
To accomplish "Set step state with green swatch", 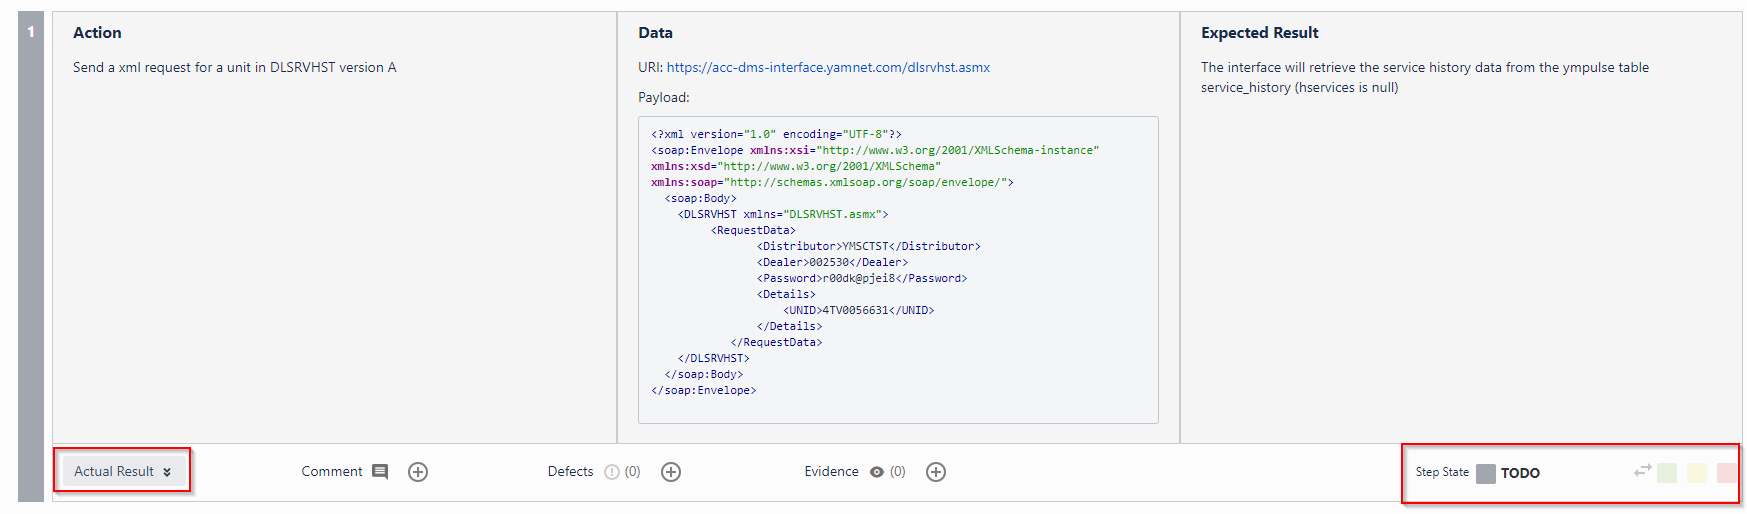I will (x=1667, y=473).
